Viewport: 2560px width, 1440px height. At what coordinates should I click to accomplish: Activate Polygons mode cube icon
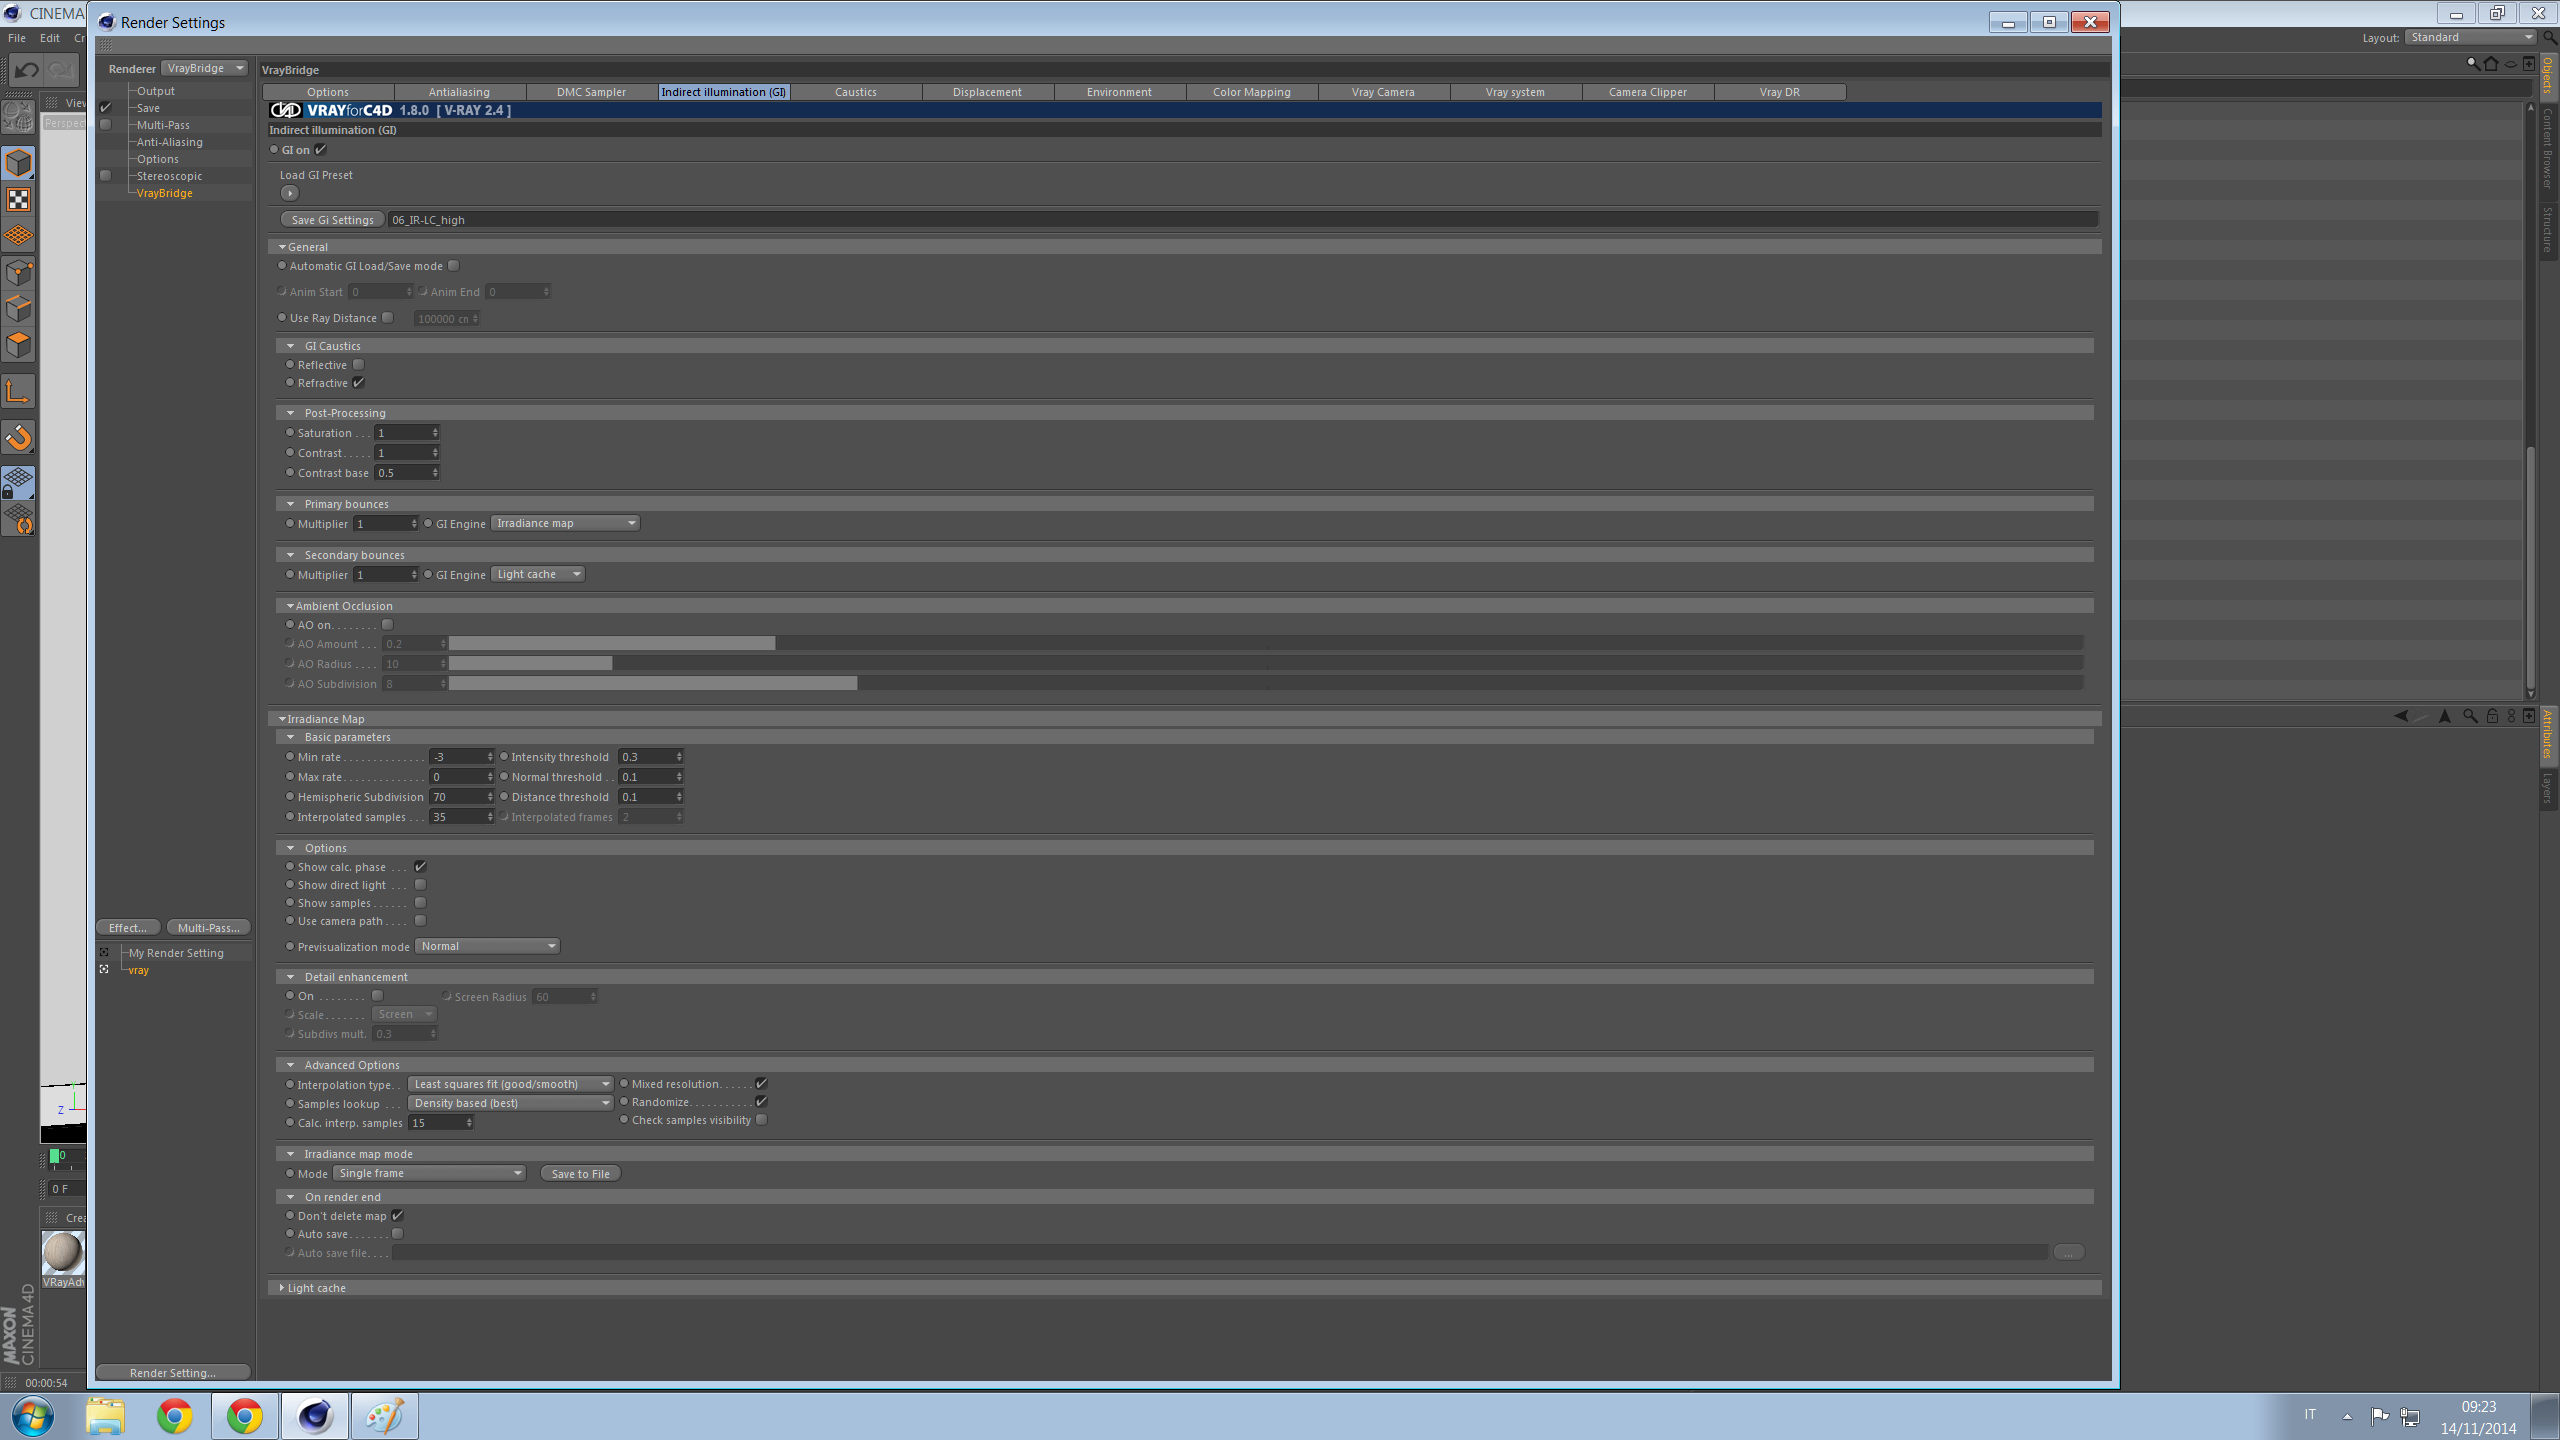point(18,346)
